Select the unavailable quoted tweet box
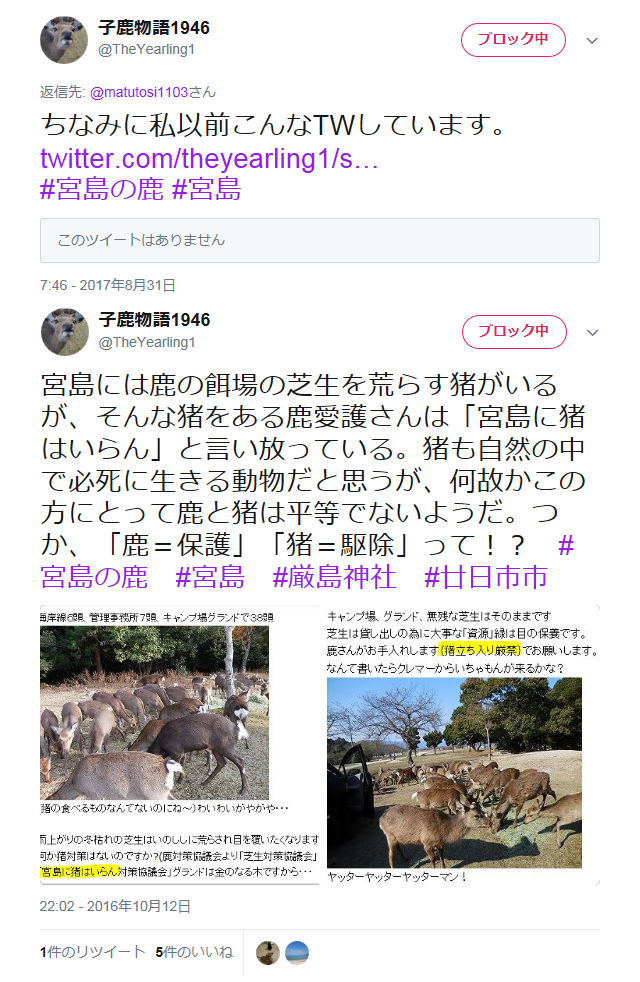This screenshot has height=982, width=640. tap(320, 240)
